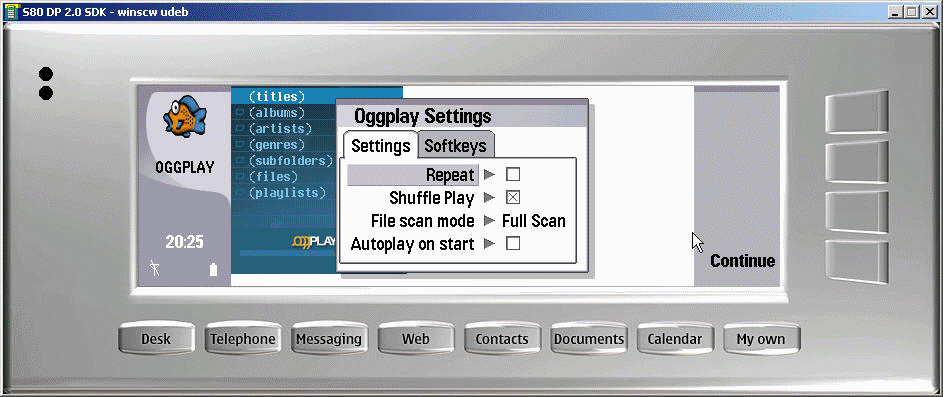Click the third hardware softkey on the right
Screen dimensions: 943x397
pyautogui.click(x=856, y=212)
